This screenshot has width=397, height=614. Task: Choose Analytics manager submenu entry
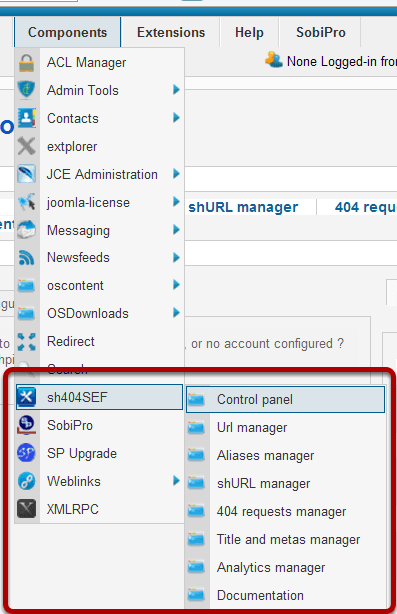coord(285,567)
